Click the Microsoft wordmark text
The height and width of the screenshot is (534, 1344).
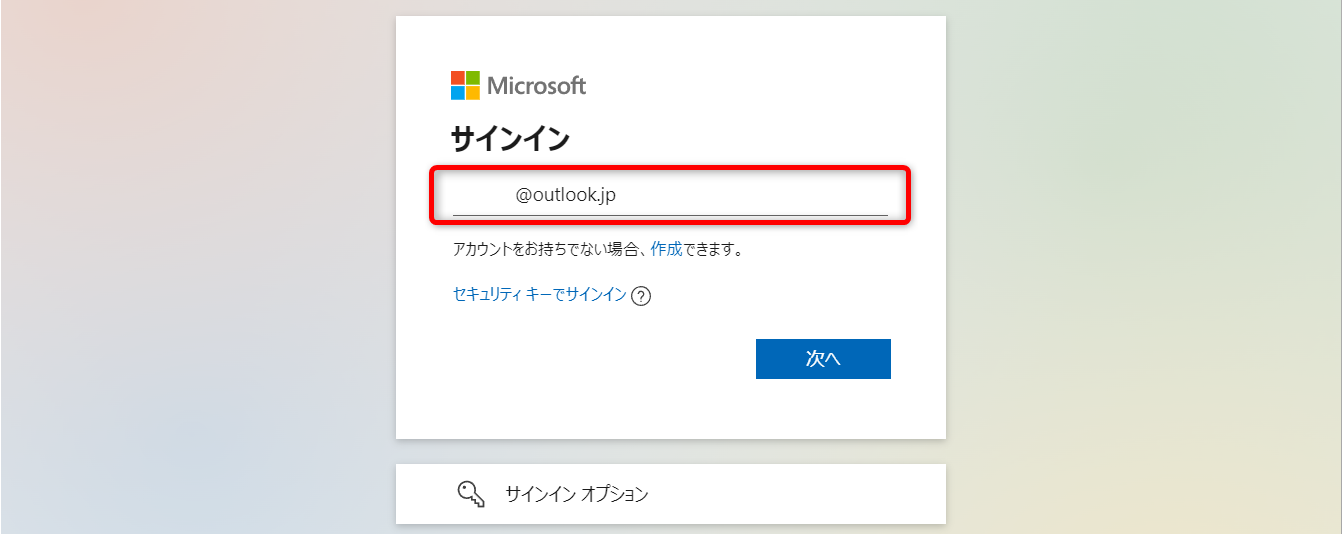[x=537, y=86]
